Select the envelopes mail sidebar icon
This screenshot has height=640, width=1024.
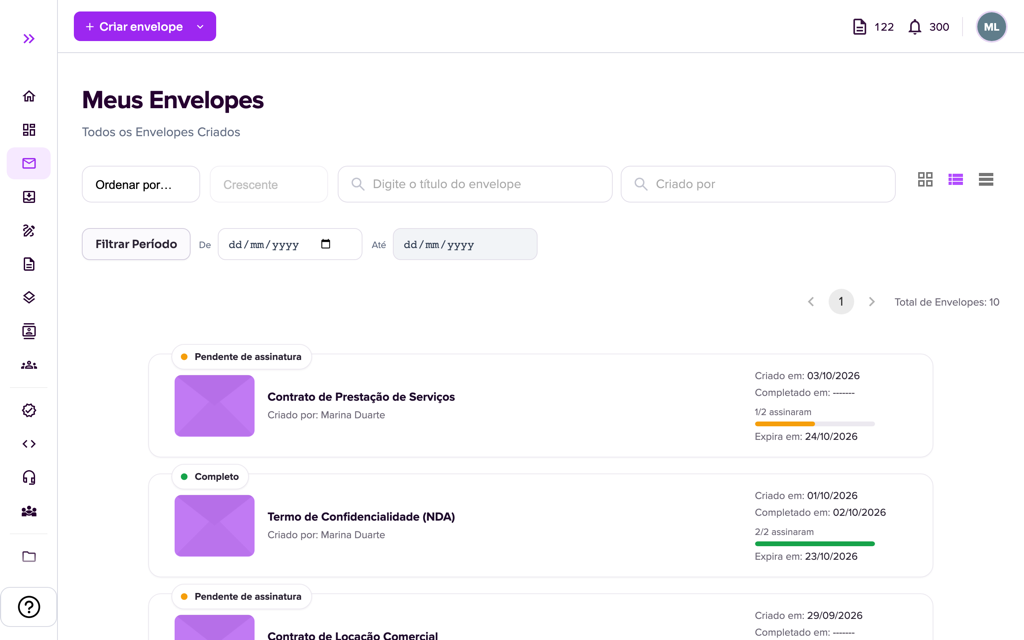[29, 163]
